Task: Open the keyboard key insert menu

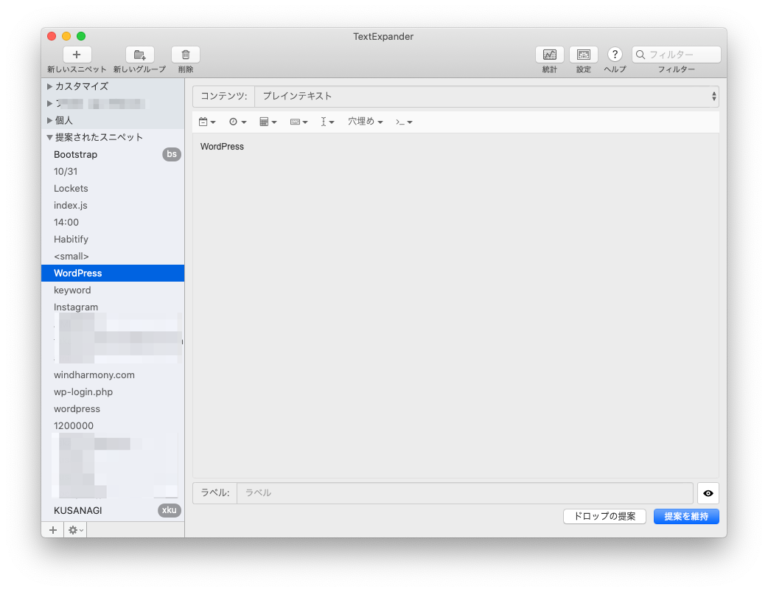Action: click(298, 122)
